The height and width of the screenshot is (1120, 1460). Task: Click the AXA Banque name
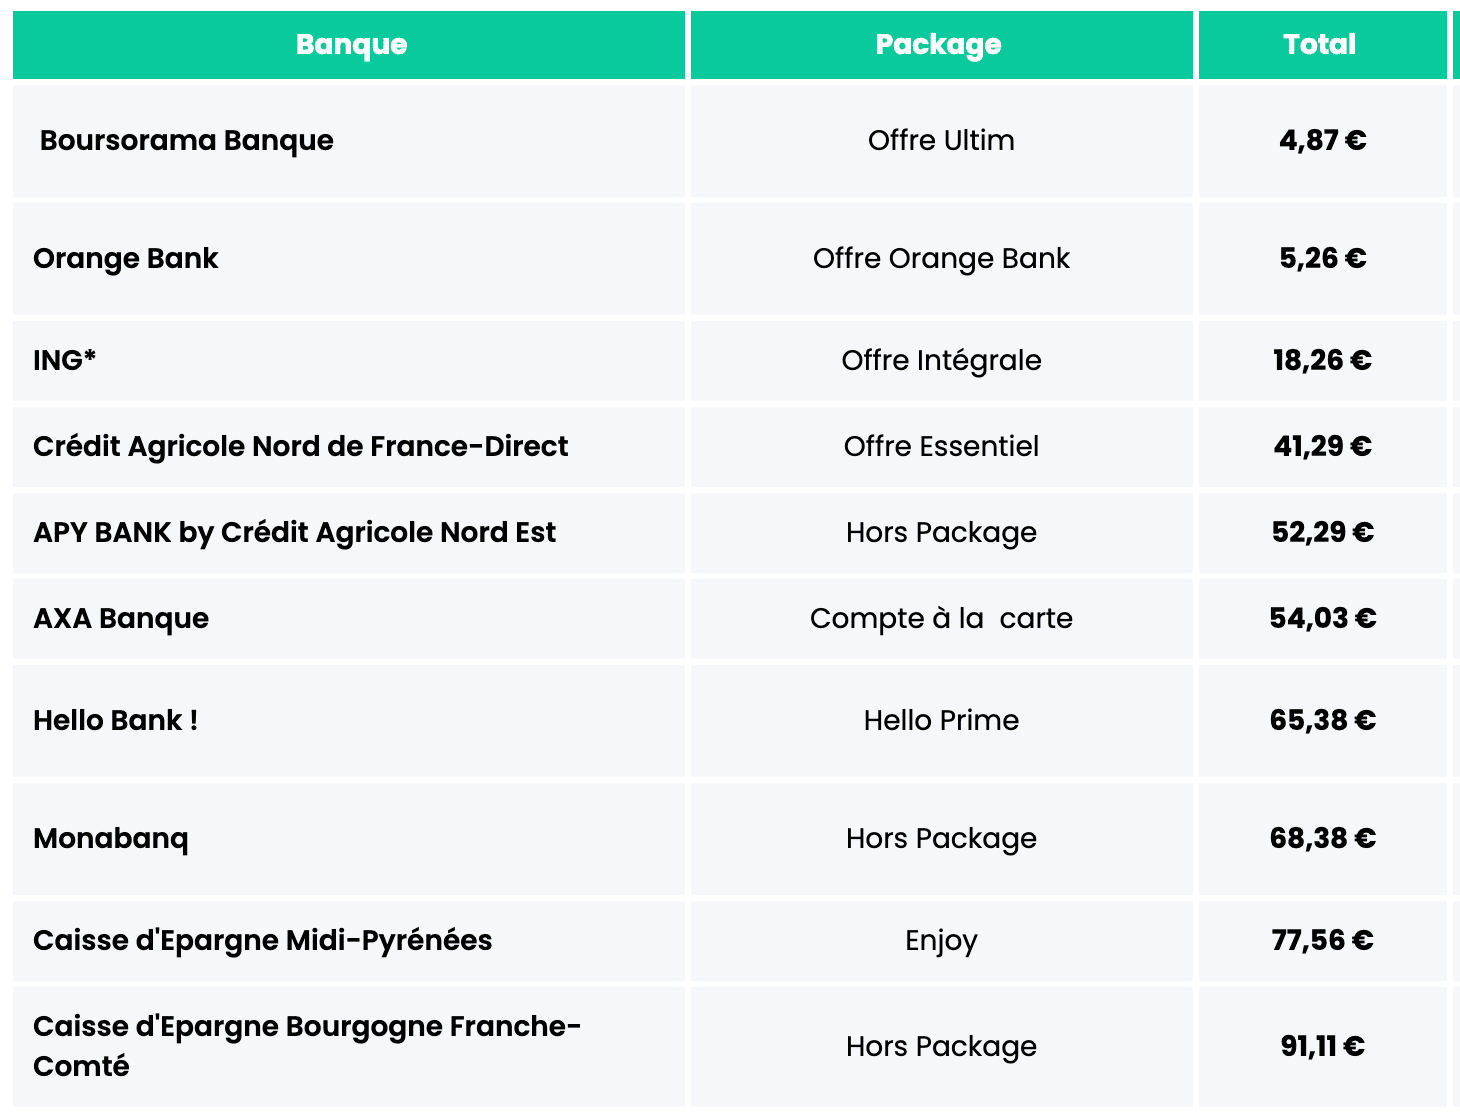tap(121, 619)
